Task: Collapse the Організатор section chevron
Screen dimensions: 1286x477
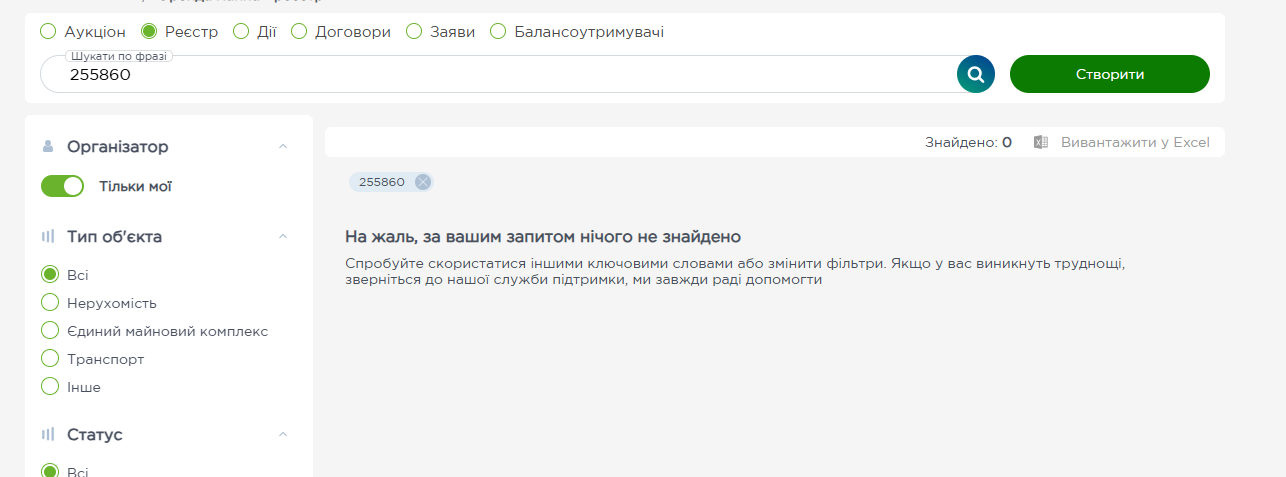Action: tap(283, 147)
